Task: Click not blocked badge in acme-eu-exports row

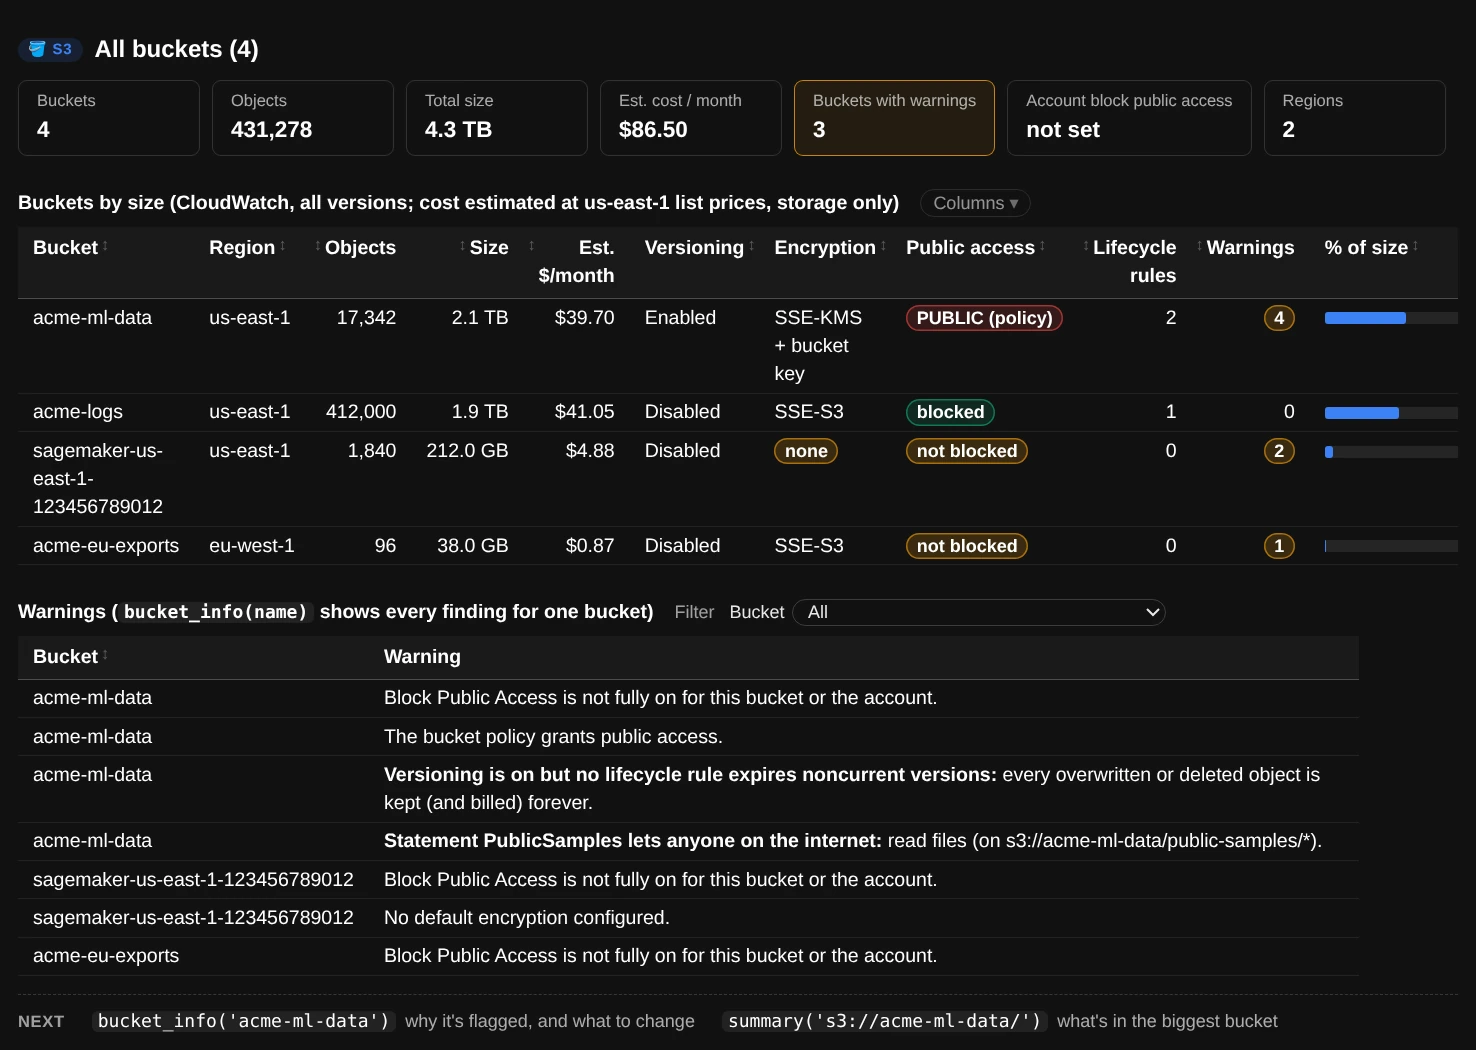Action: click(967, 546)
